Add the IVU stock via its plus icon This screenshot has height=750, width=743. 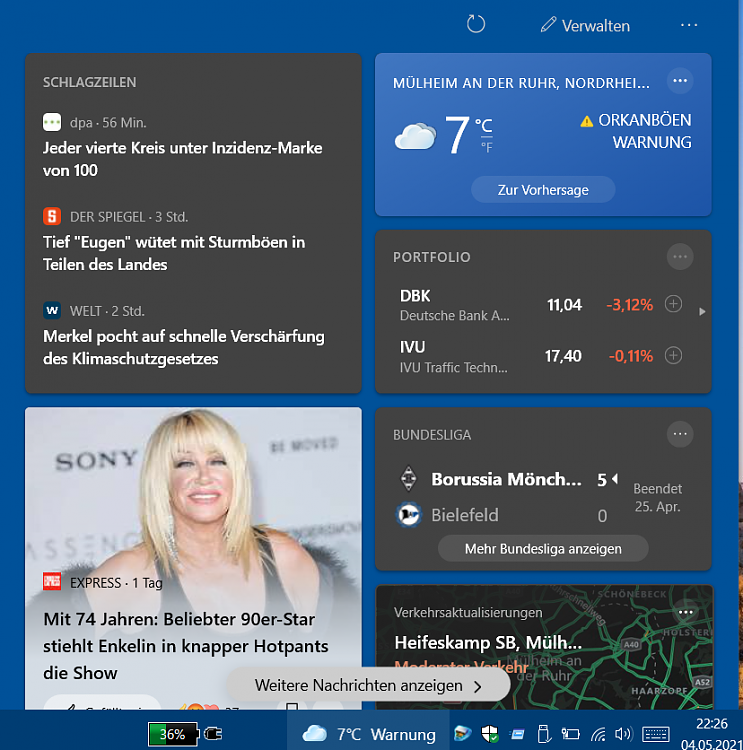point(673,355)
